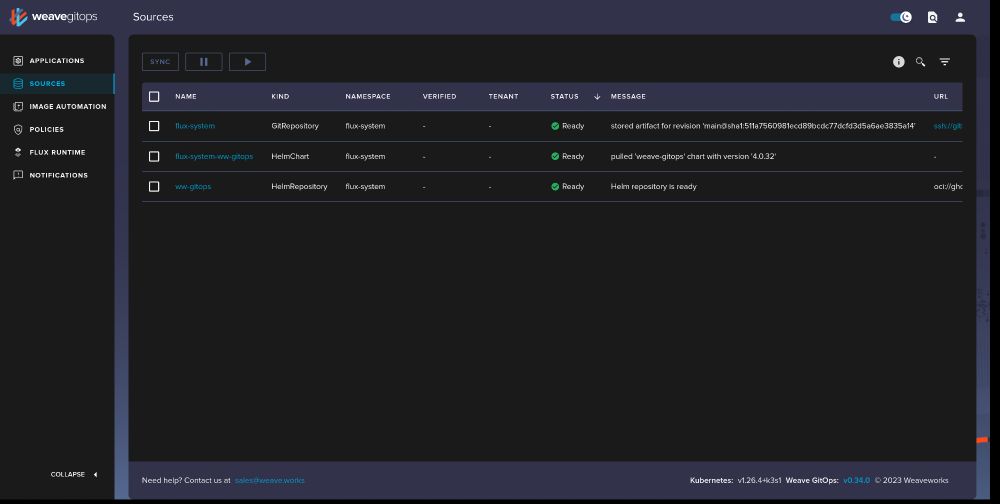Click green Ready check for flux-system
The width and height of the screenshot is (1000, 504).
(x=555, y=126)
